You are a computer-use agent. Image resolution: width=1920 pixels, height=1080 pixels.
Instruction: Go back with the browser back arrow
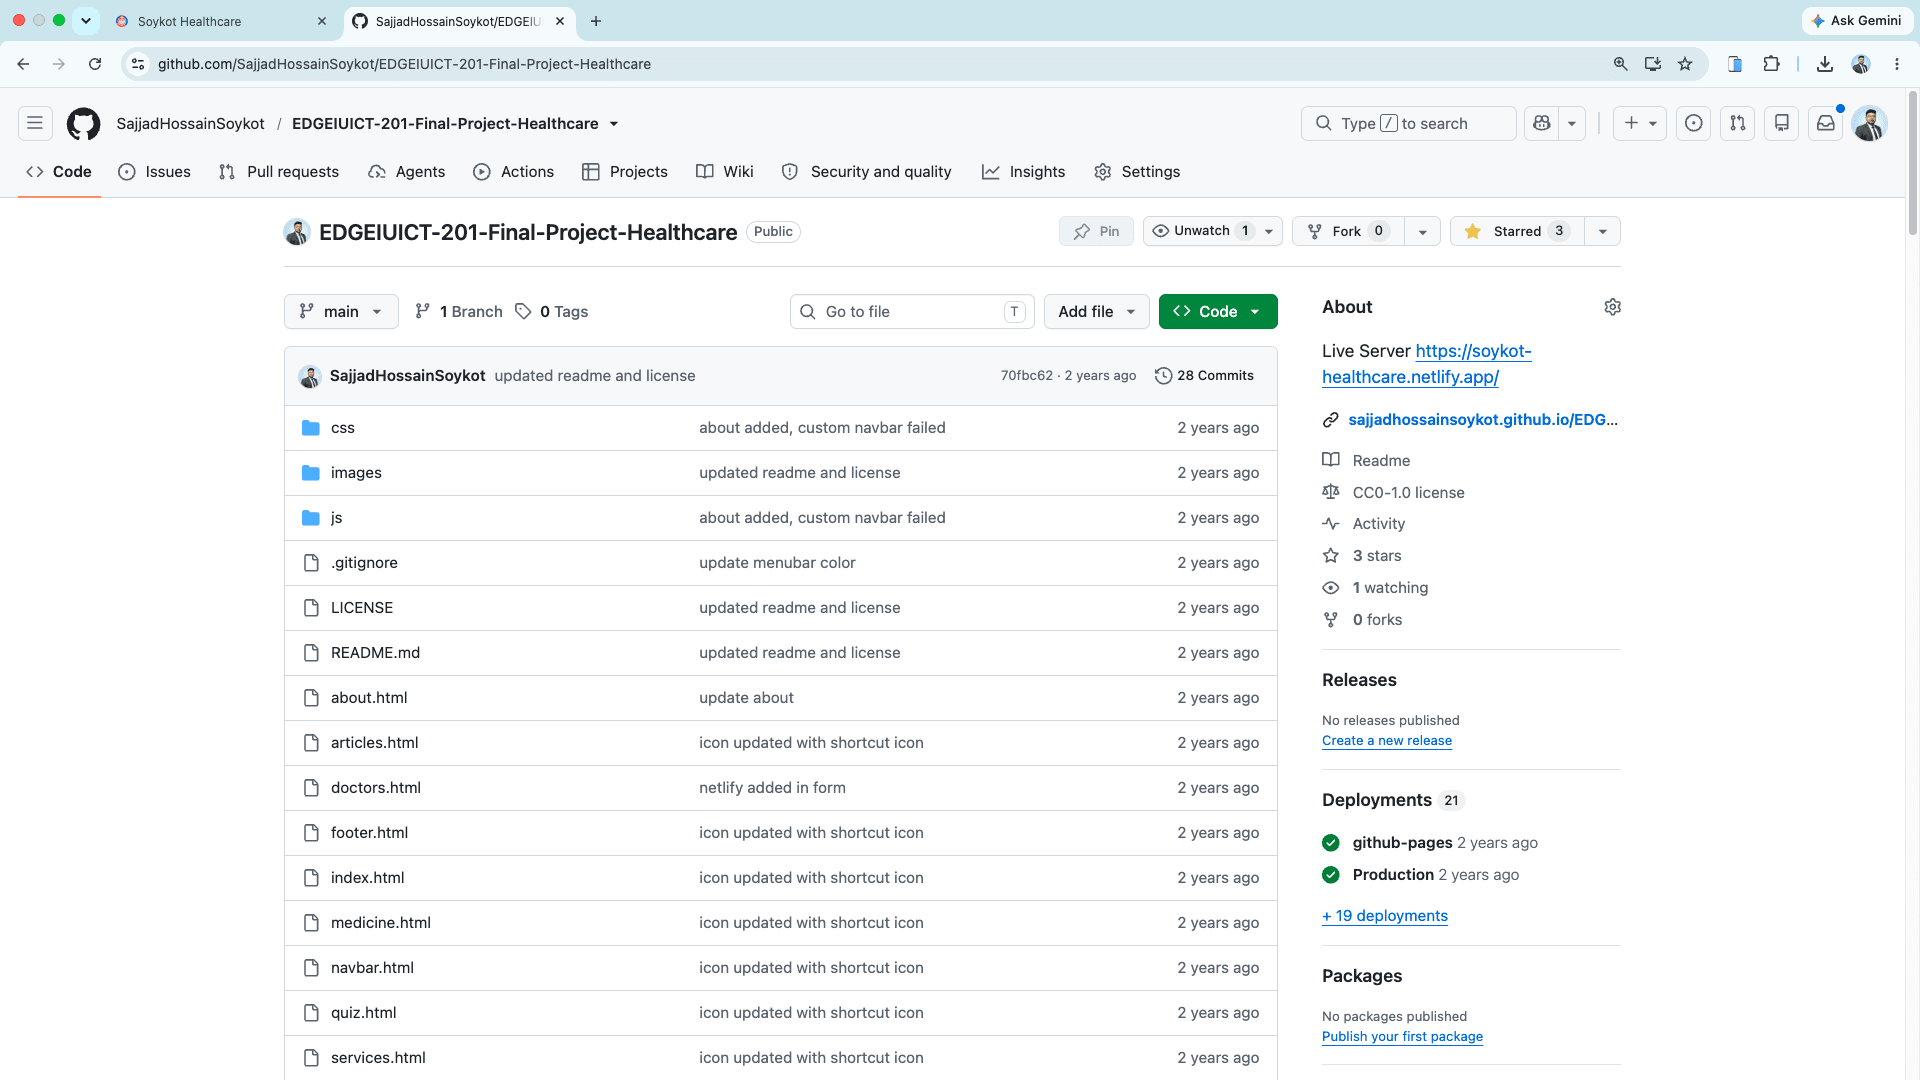tap(23, 64)
